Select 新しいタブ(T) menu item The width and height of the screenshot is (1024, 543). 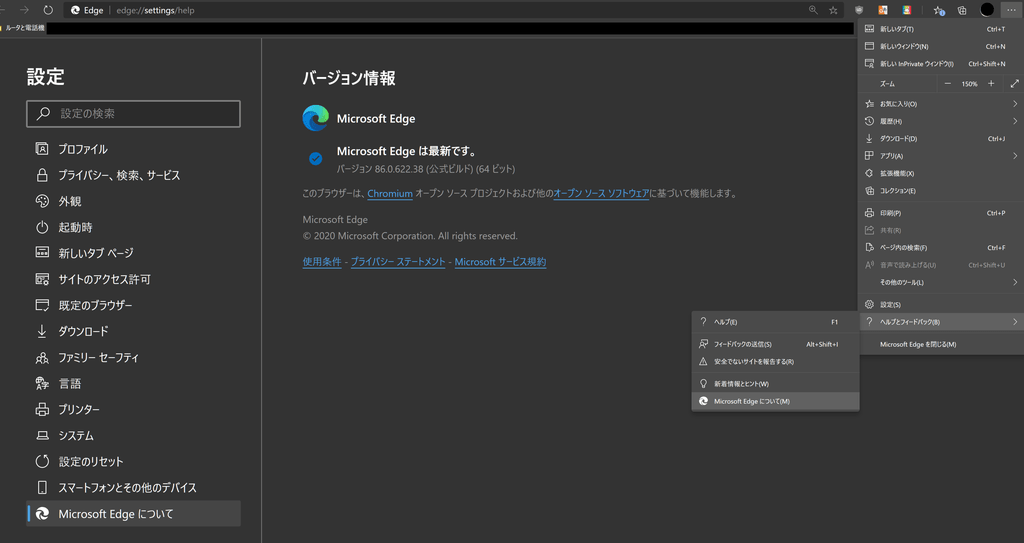click(940, 29)
